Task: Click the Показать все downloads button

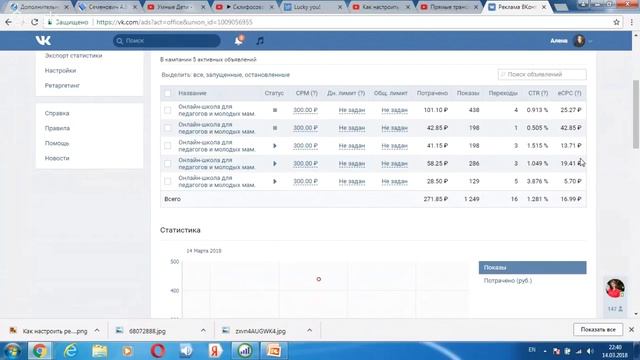Action: tap(598, 329)
